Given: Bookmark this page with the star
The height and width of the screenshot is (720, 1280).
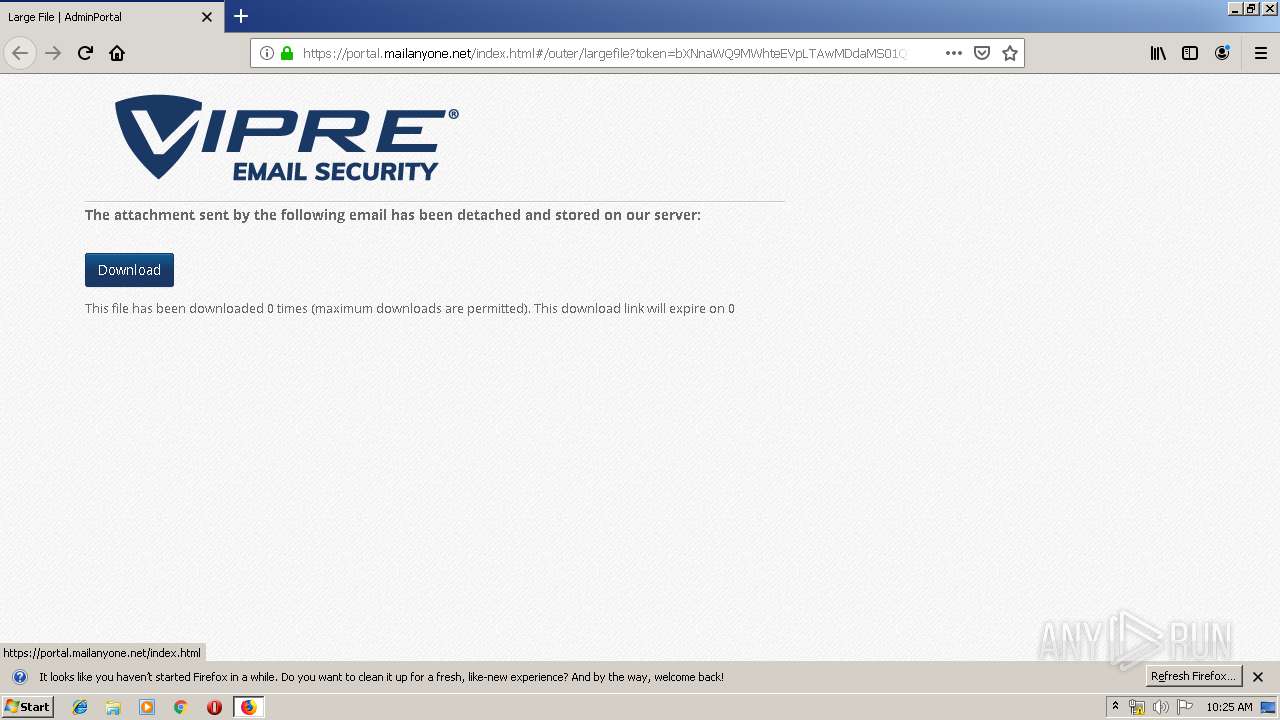Looking at the screenshot, I should point(1010,53).
